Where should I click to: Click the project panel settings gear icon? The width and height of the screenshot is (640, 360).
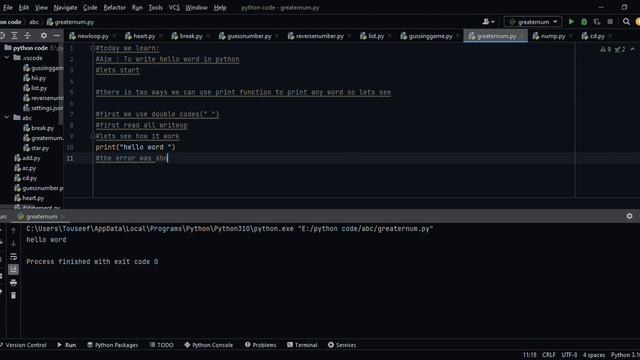coord(44,36)
